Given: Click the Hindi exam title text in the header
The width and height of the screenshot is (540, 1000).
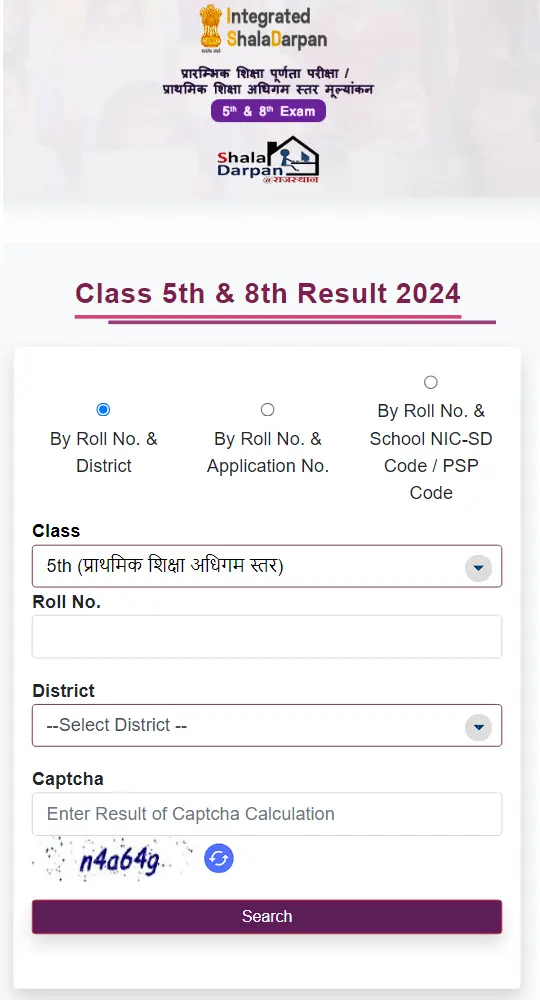Looking at the screenshot, I should pos(268,81).
